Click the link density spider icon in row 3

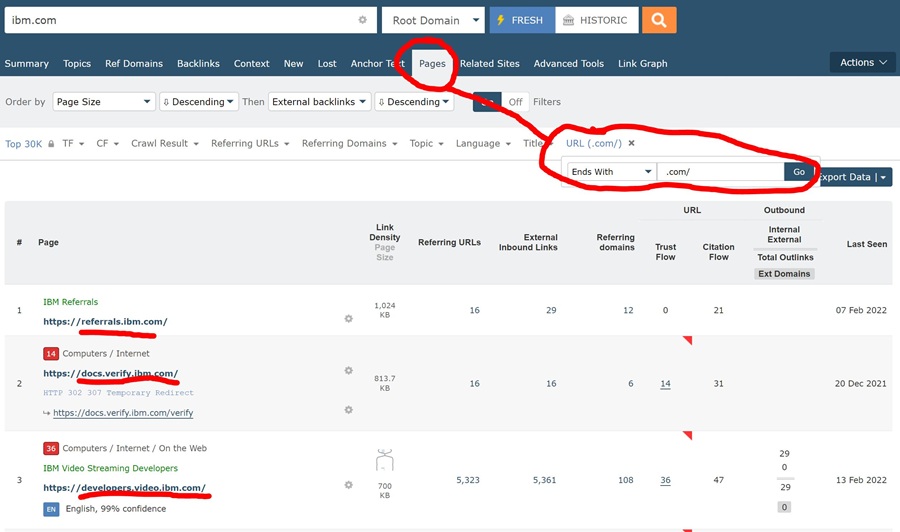click(x=385, y=460)
